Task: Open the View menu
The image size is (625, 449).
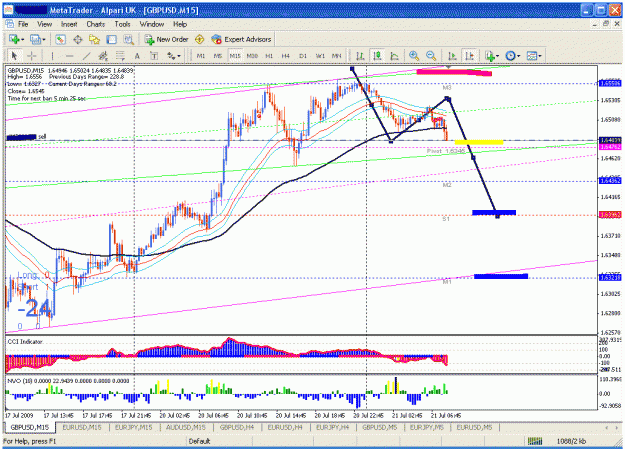Action: [x=45, y=24]
